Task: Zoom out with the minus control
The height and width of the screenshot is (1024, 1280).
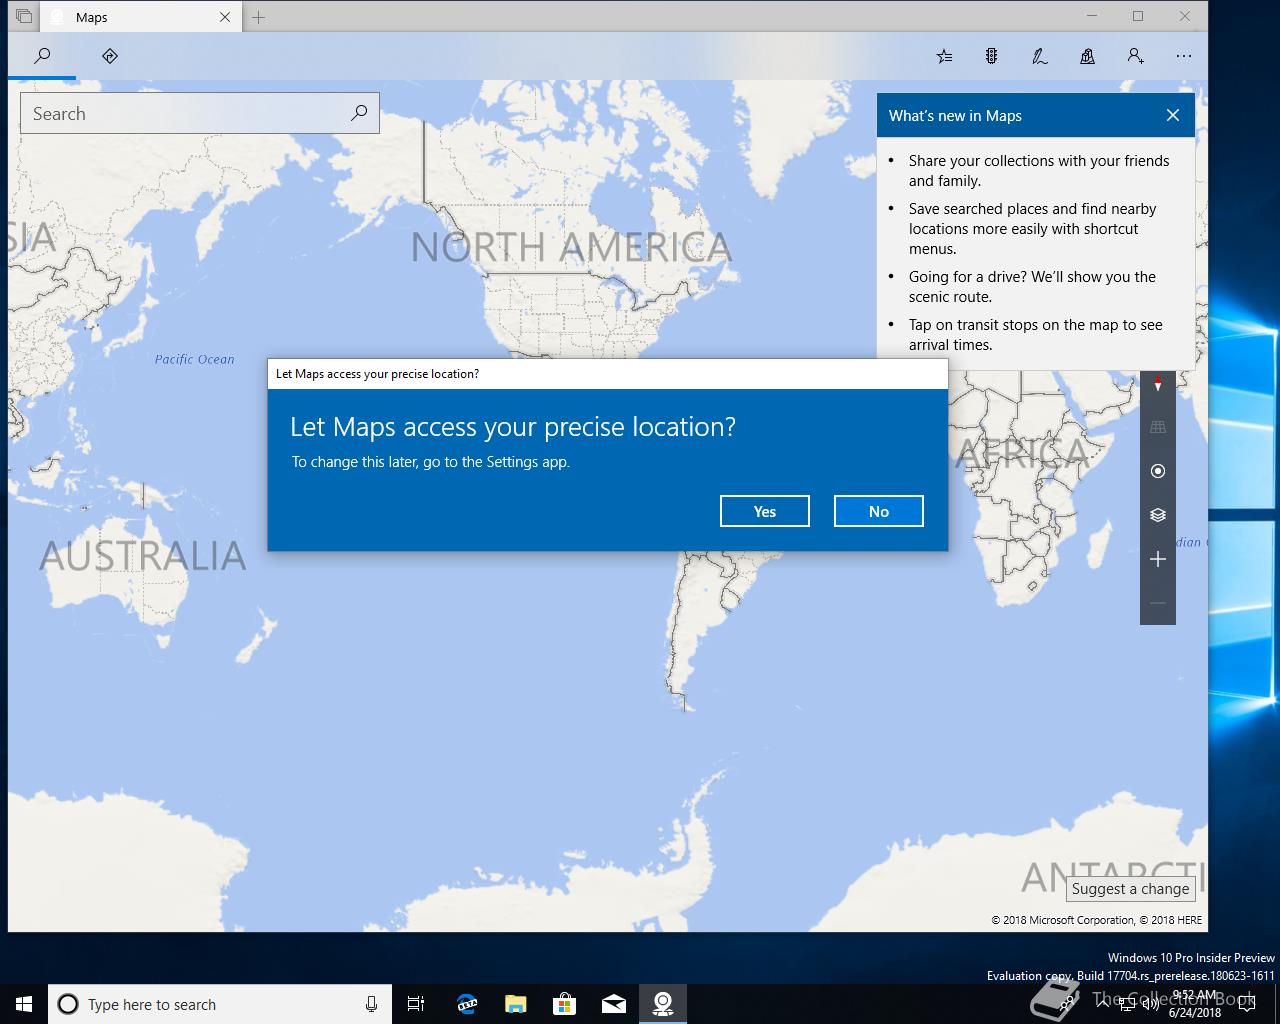Action: [1158, 603]
